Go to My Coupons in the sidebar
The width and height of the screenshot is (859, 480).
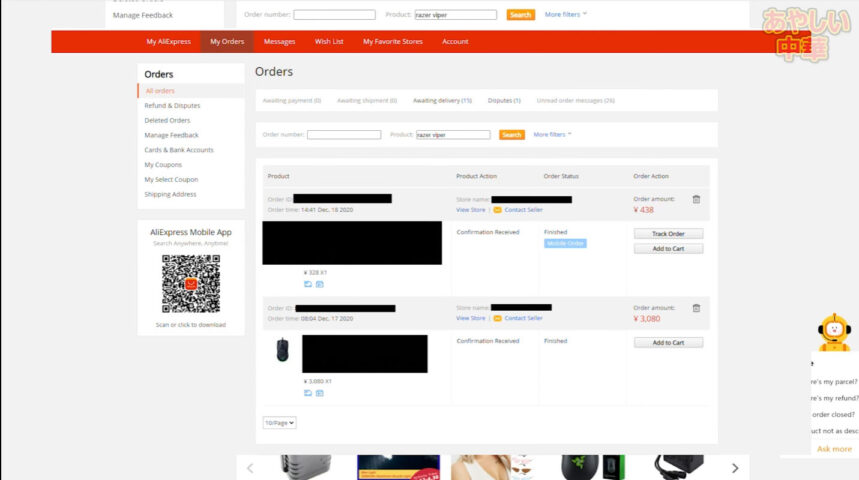click(x=163, y=164)
